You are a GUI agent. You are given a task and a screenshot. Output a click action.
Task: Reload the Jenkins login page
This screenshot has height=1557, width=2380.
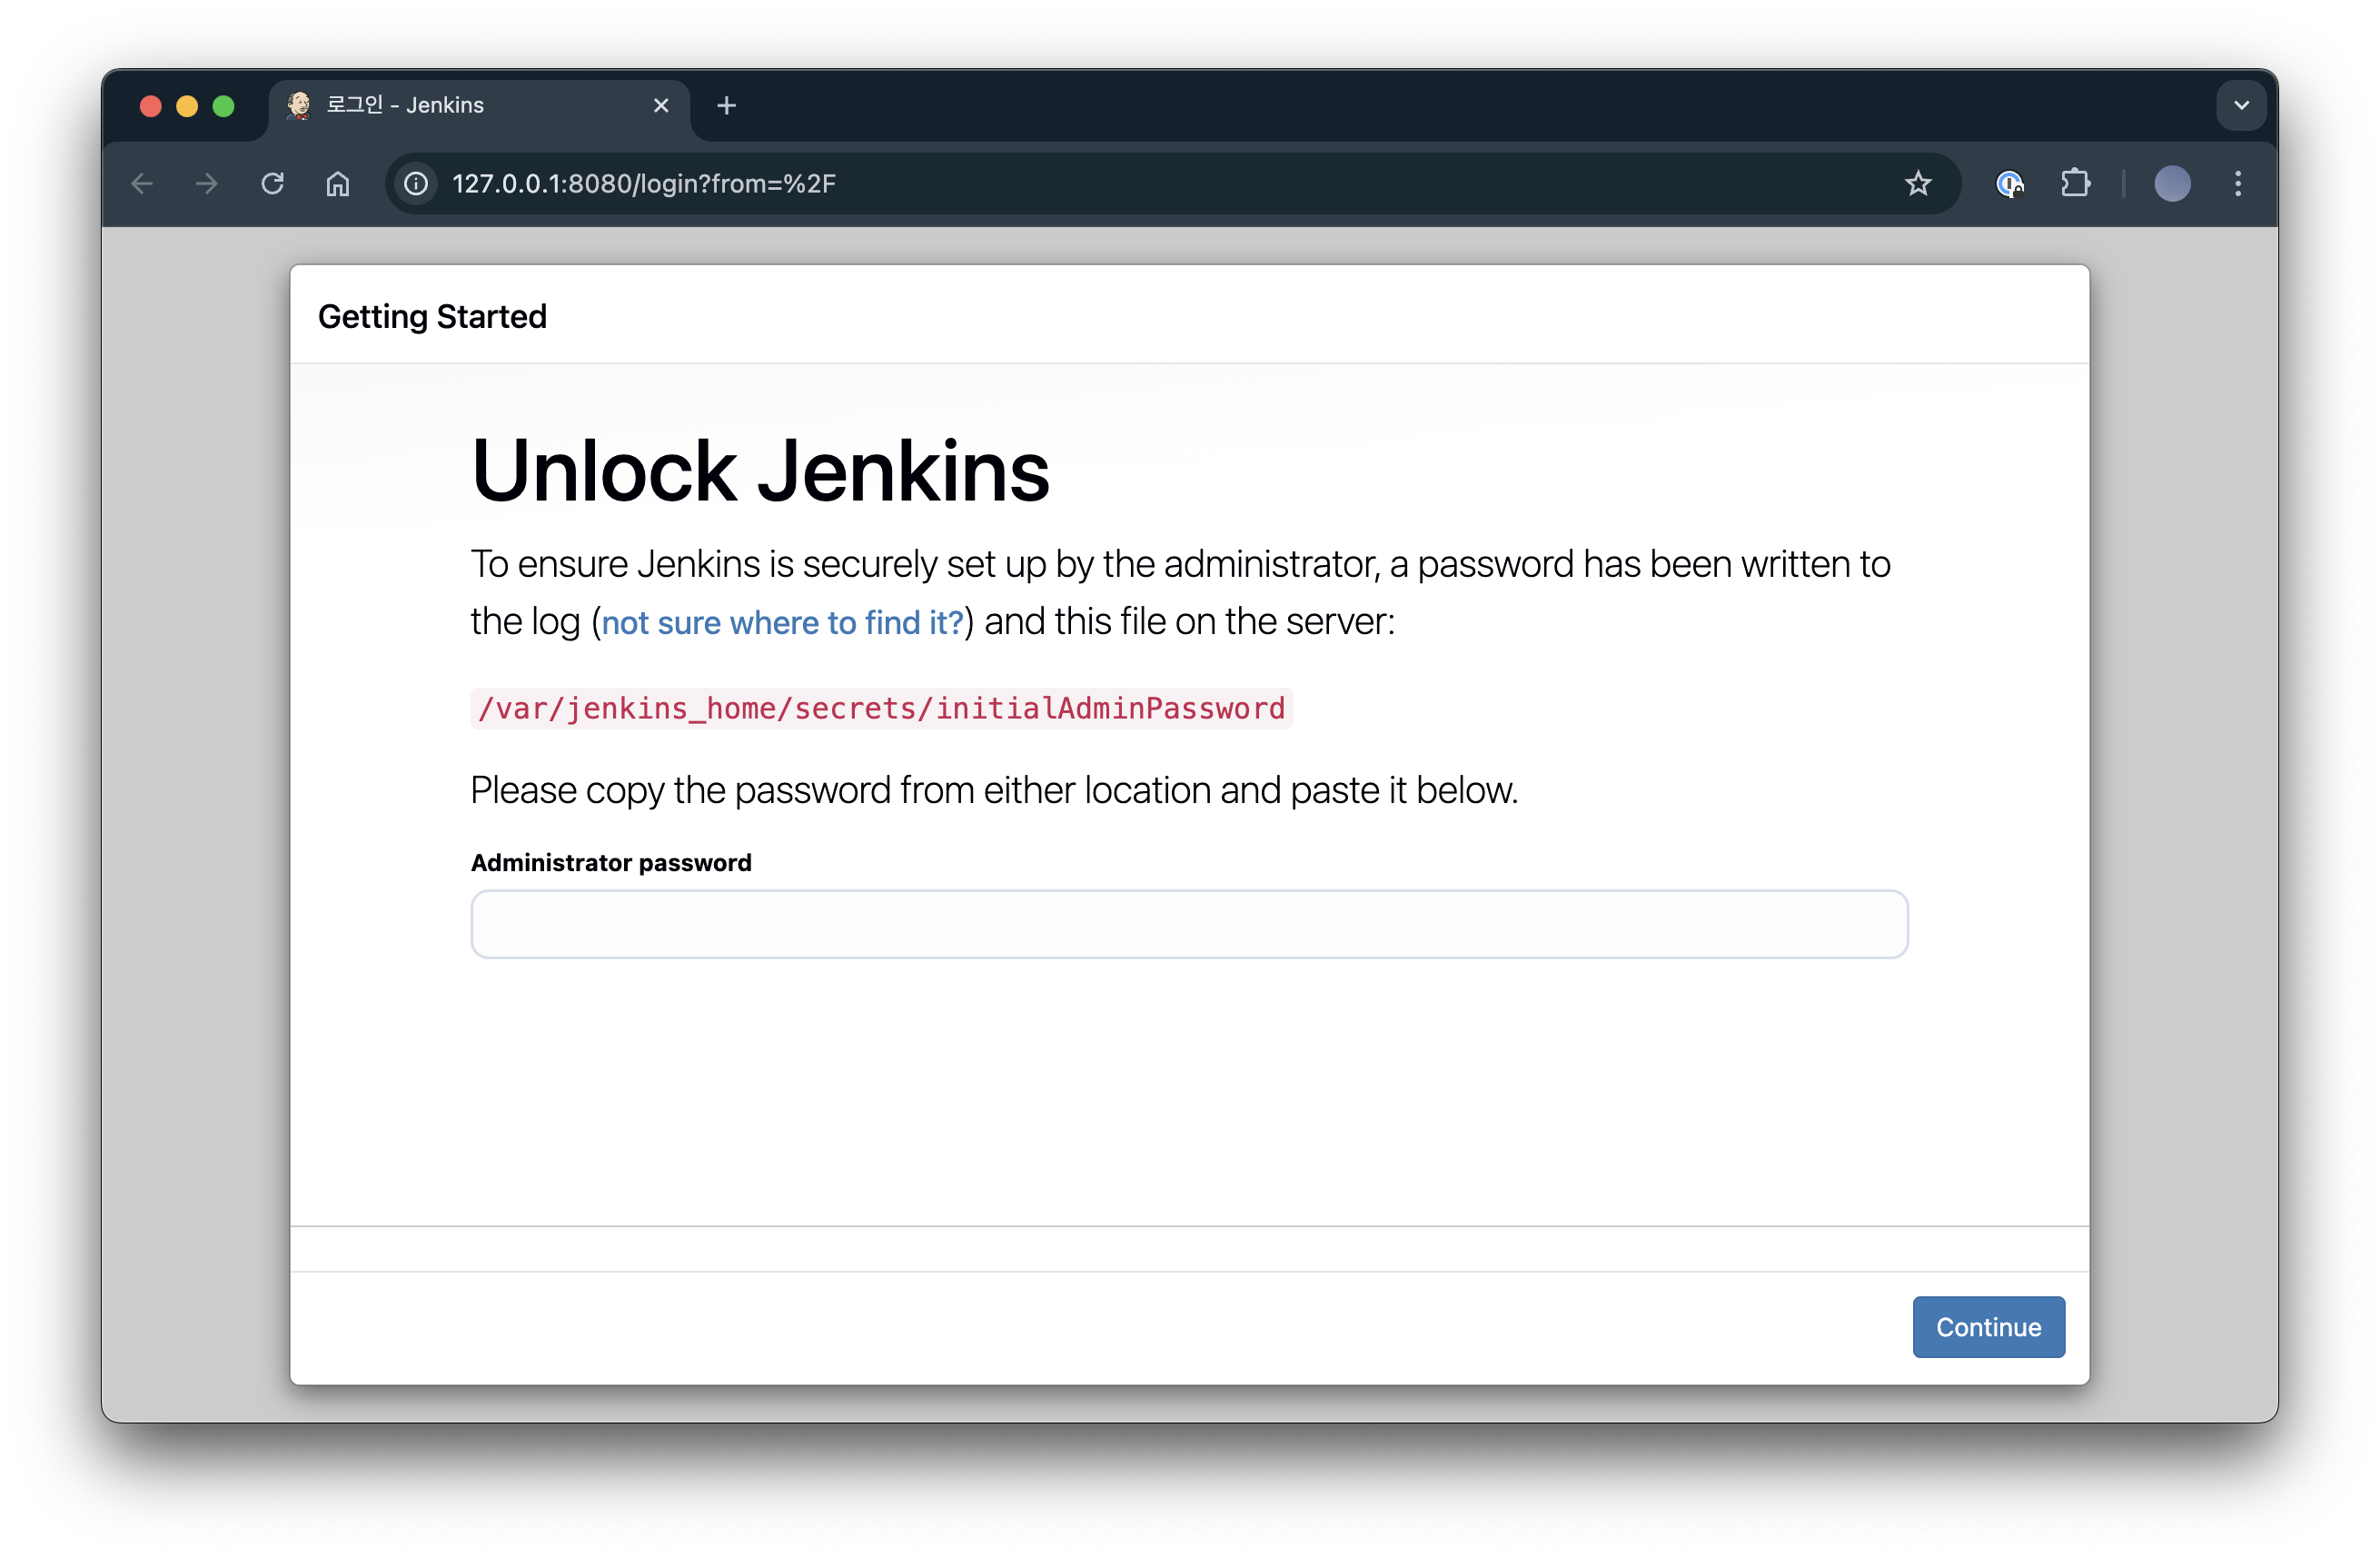coord(272,184)
